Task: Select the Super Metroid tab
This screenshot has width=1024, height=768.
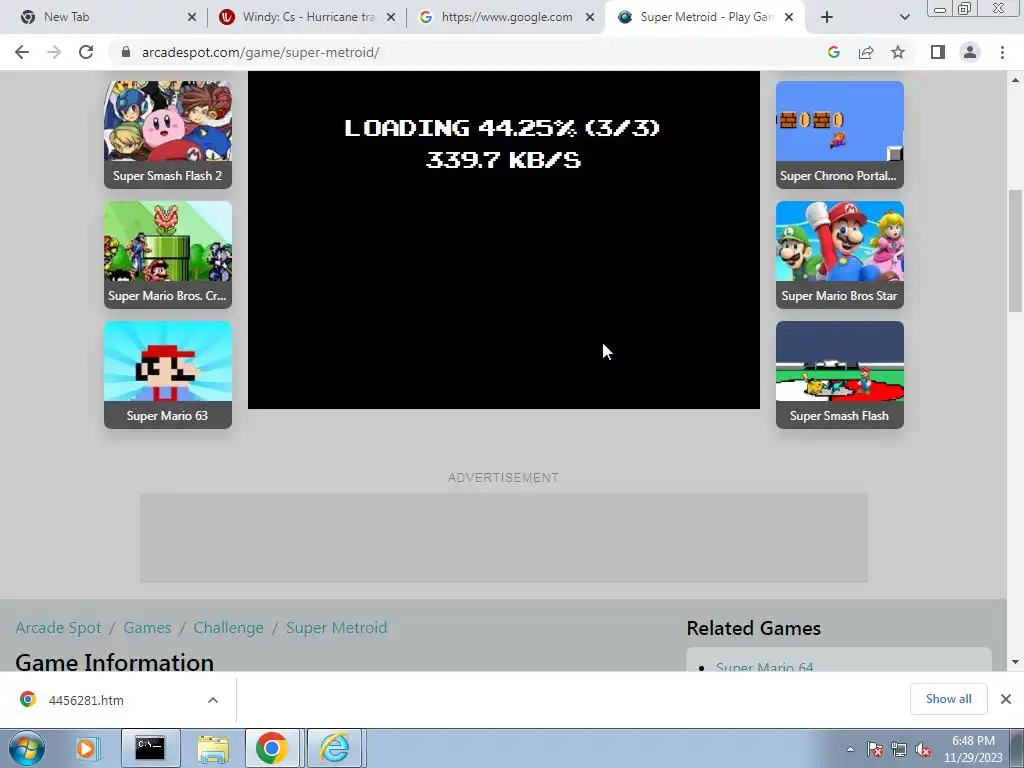Action: [707, 17]
